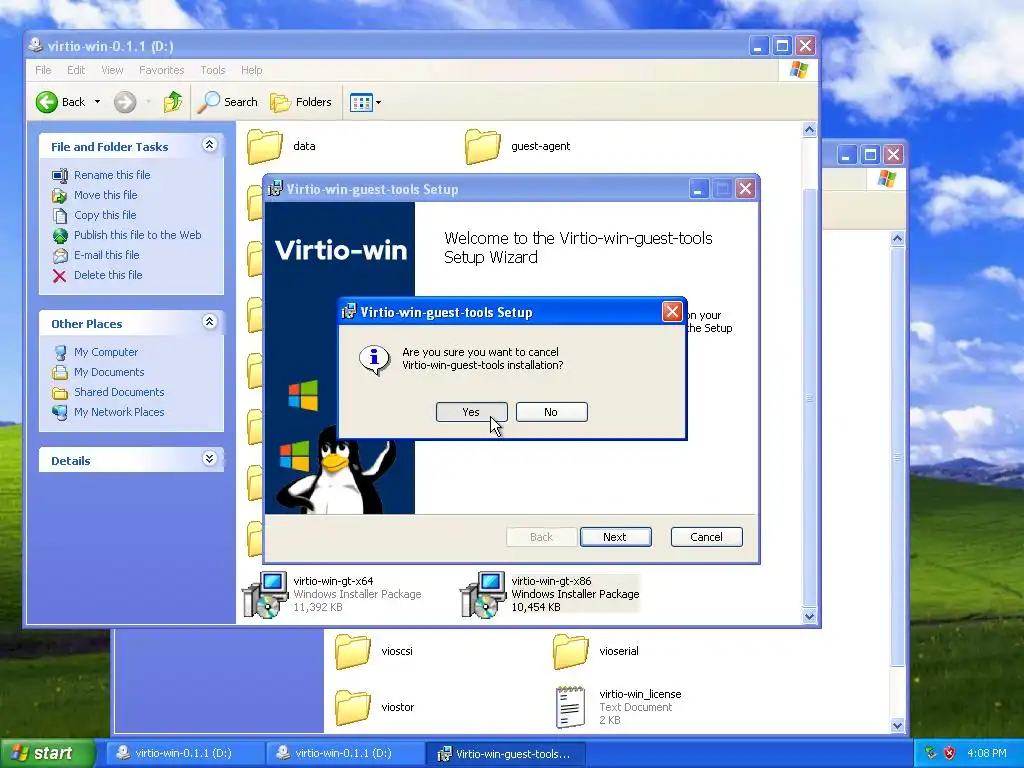
Task: Open the Views dropdown button
Action: click(x=365, y=102)
